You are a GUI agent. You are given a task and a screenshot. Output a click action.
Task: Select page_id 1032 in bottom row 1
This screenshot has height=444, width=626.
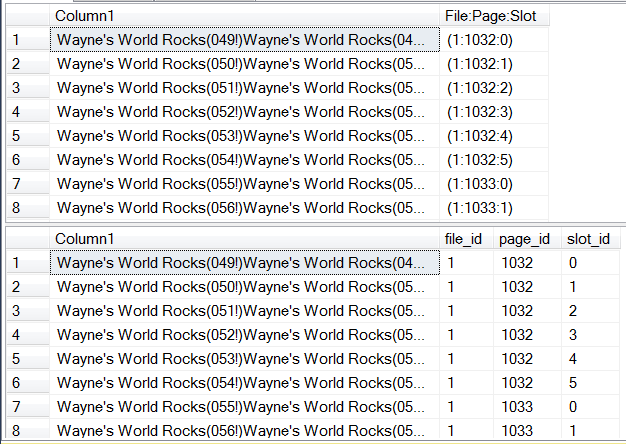click(x=527, y=263)
